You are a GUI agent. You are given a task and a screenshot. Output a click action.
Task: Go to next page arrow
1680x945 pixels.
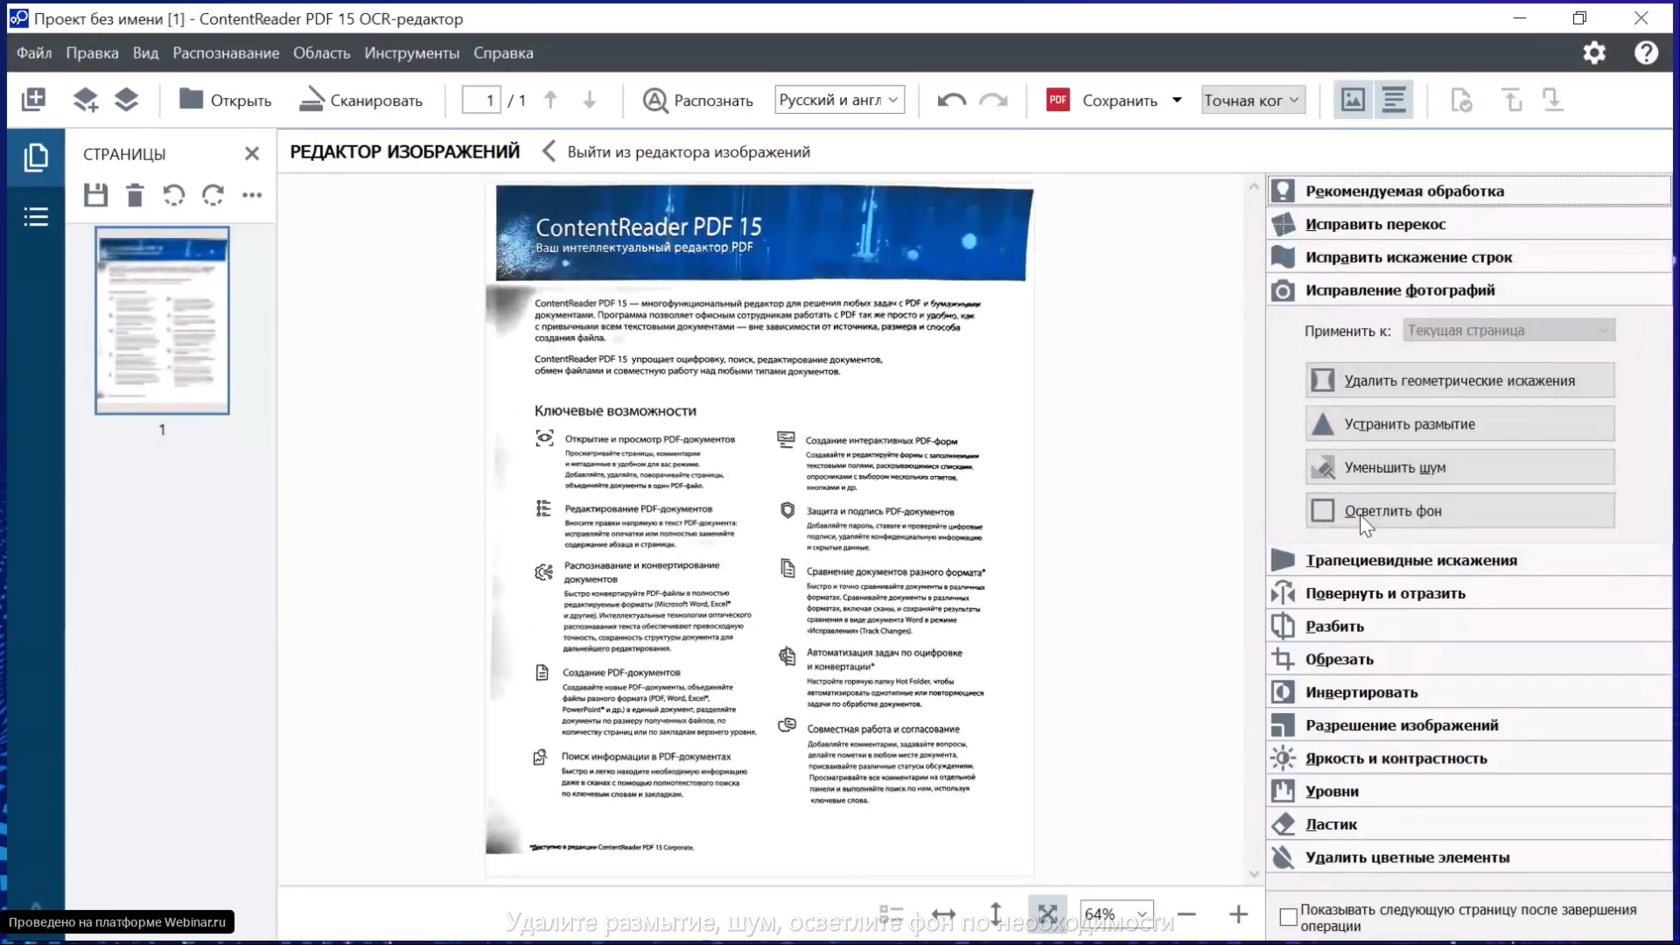[x=589, y=100]
